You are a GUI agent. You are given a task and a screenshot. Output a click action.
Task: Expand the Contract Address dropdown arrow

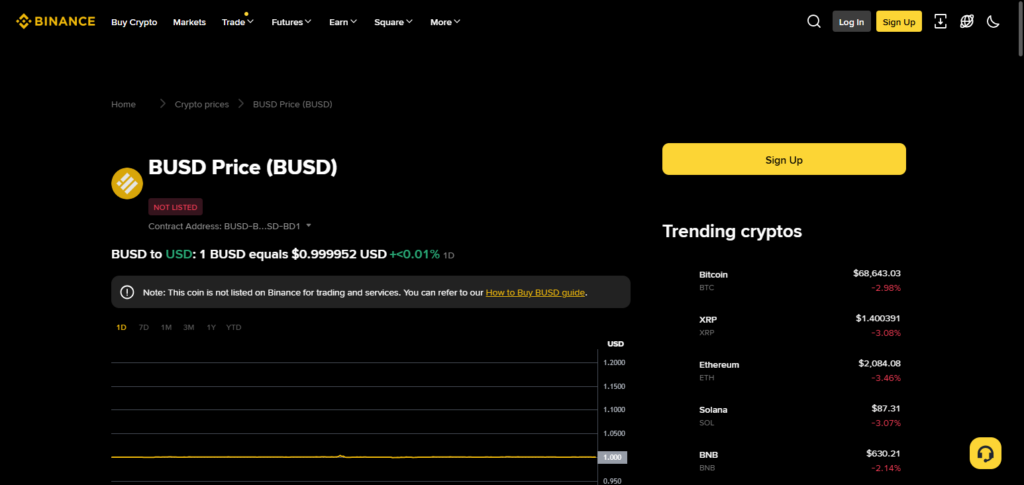point(309,226)
